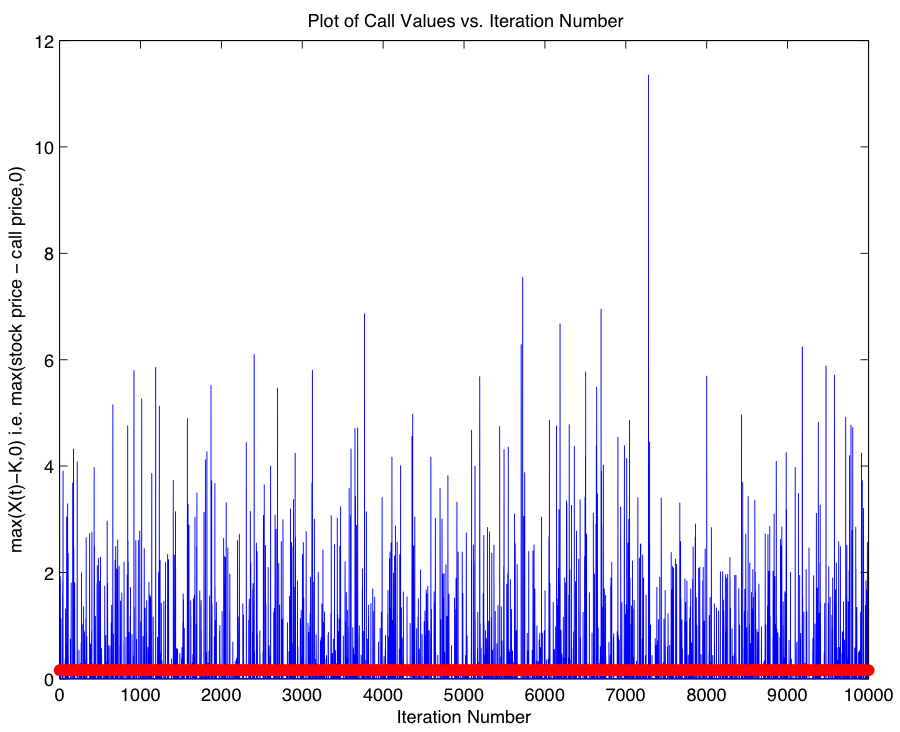
Task: Select the 'Iteration Number' x-axis label
Action: (463, 717)
